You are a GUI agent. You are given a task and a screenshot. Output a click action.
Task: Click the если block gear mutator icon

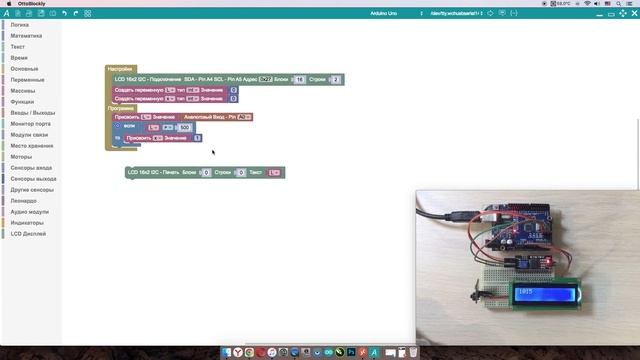(x=118, y=126)
